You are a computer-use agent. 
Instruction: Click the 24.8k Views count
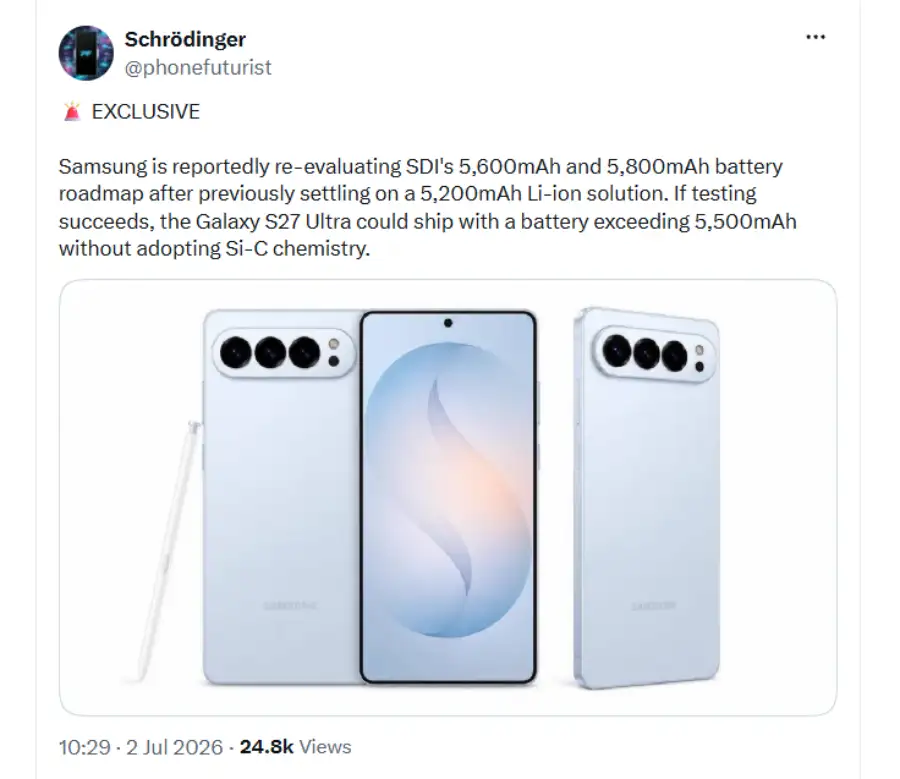(x=295, y=747)
